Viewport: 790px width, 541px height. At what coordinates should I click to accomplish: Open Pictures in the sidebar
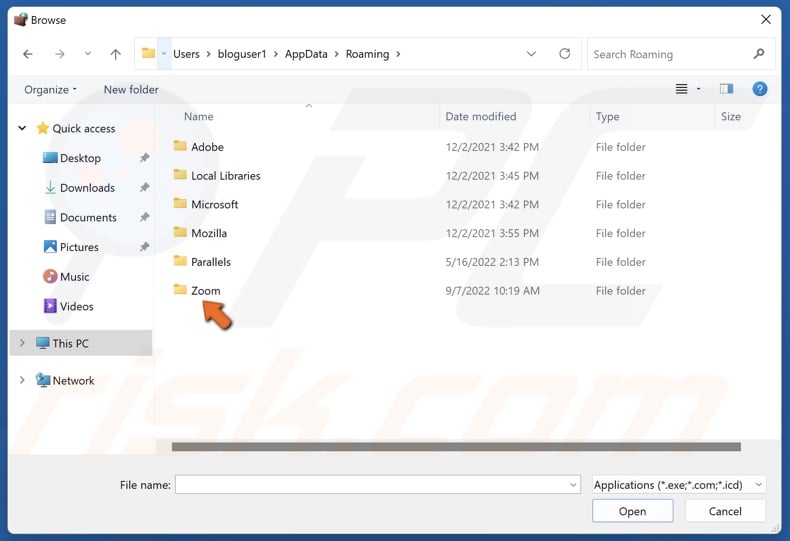[x=79, y=247]
